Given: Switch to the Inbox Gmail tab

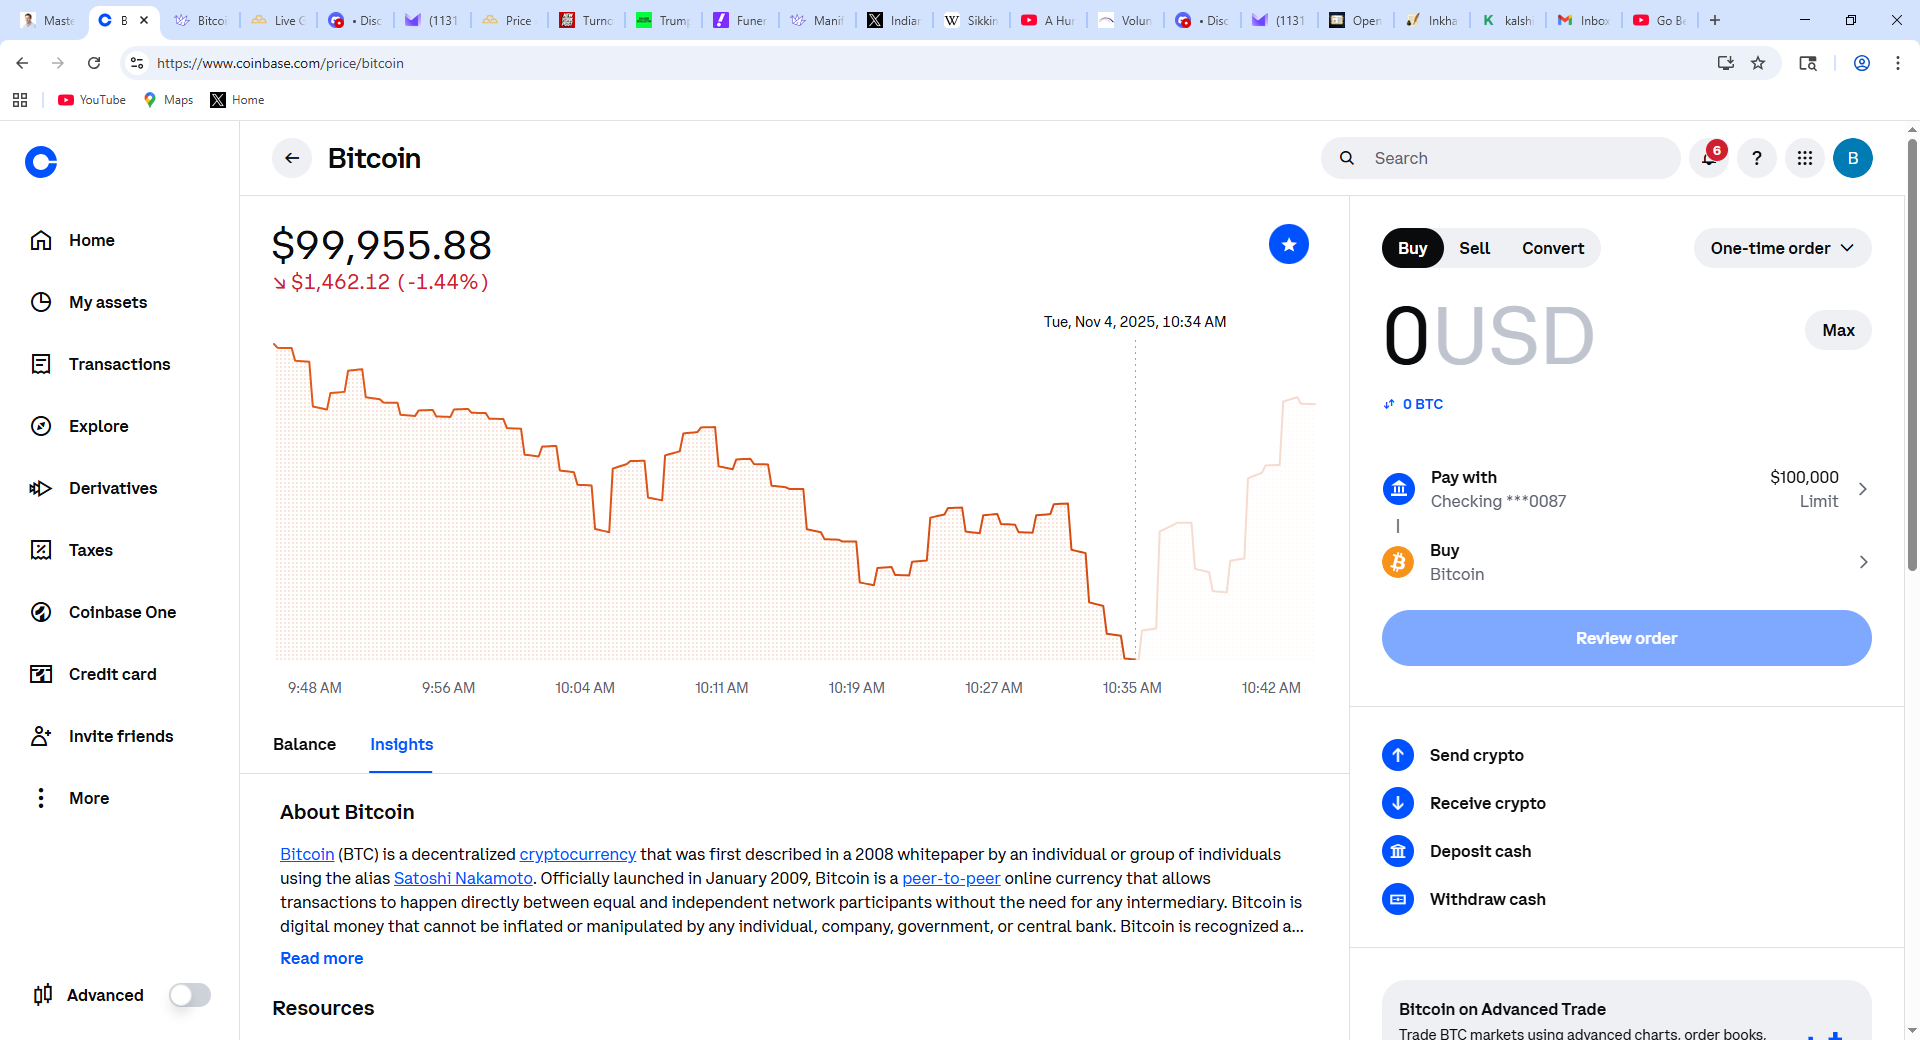Looking at the screenshot, I should tap(1584, 20).
